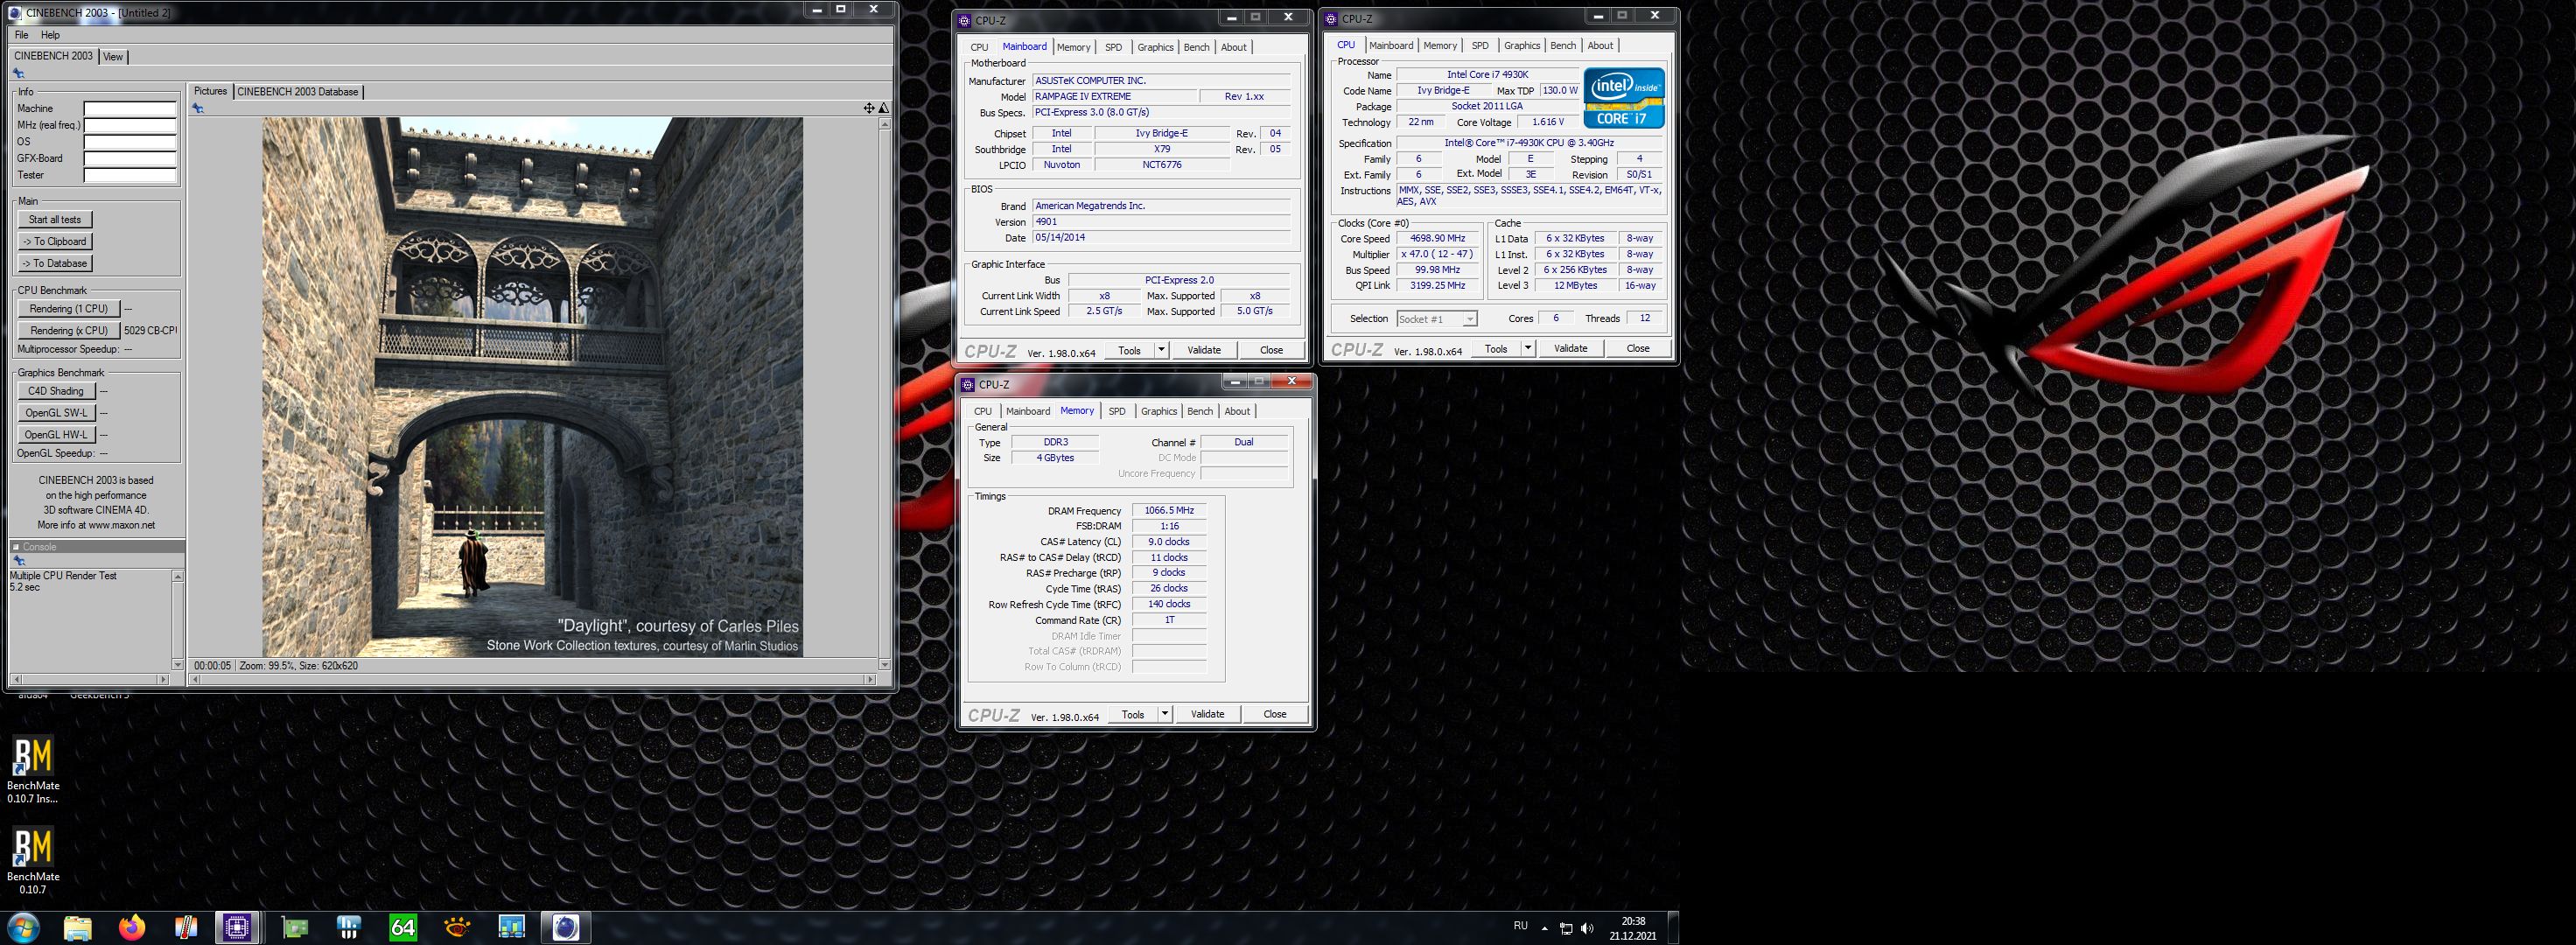Open the File menu in CINEBENCH
This screenshot has height=945, width=2576.
tap(21, 35)
